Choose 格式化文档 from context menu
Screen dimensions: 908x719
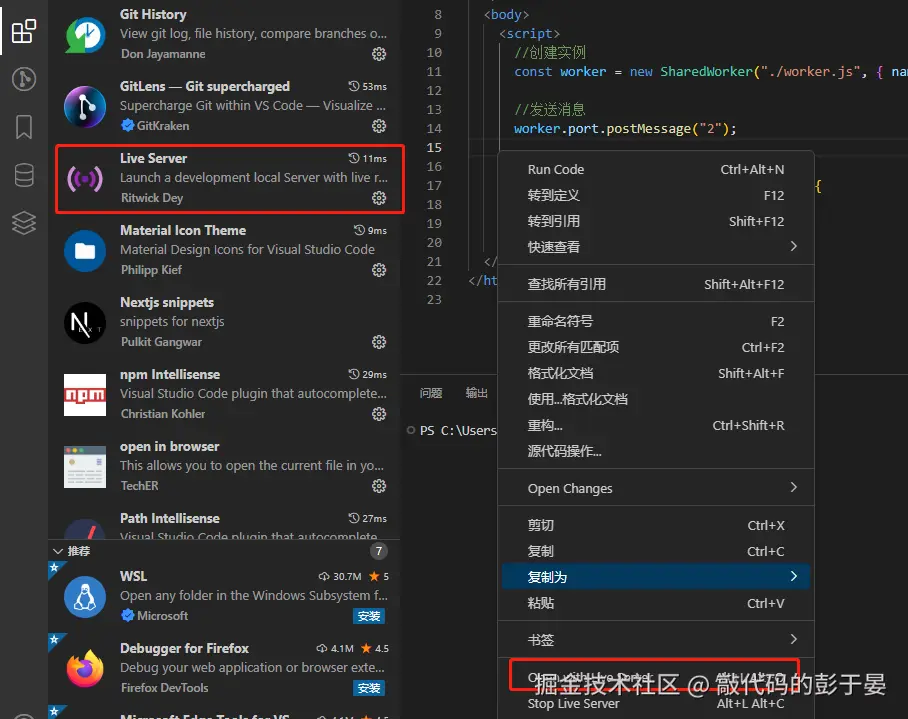coord(656,373)
